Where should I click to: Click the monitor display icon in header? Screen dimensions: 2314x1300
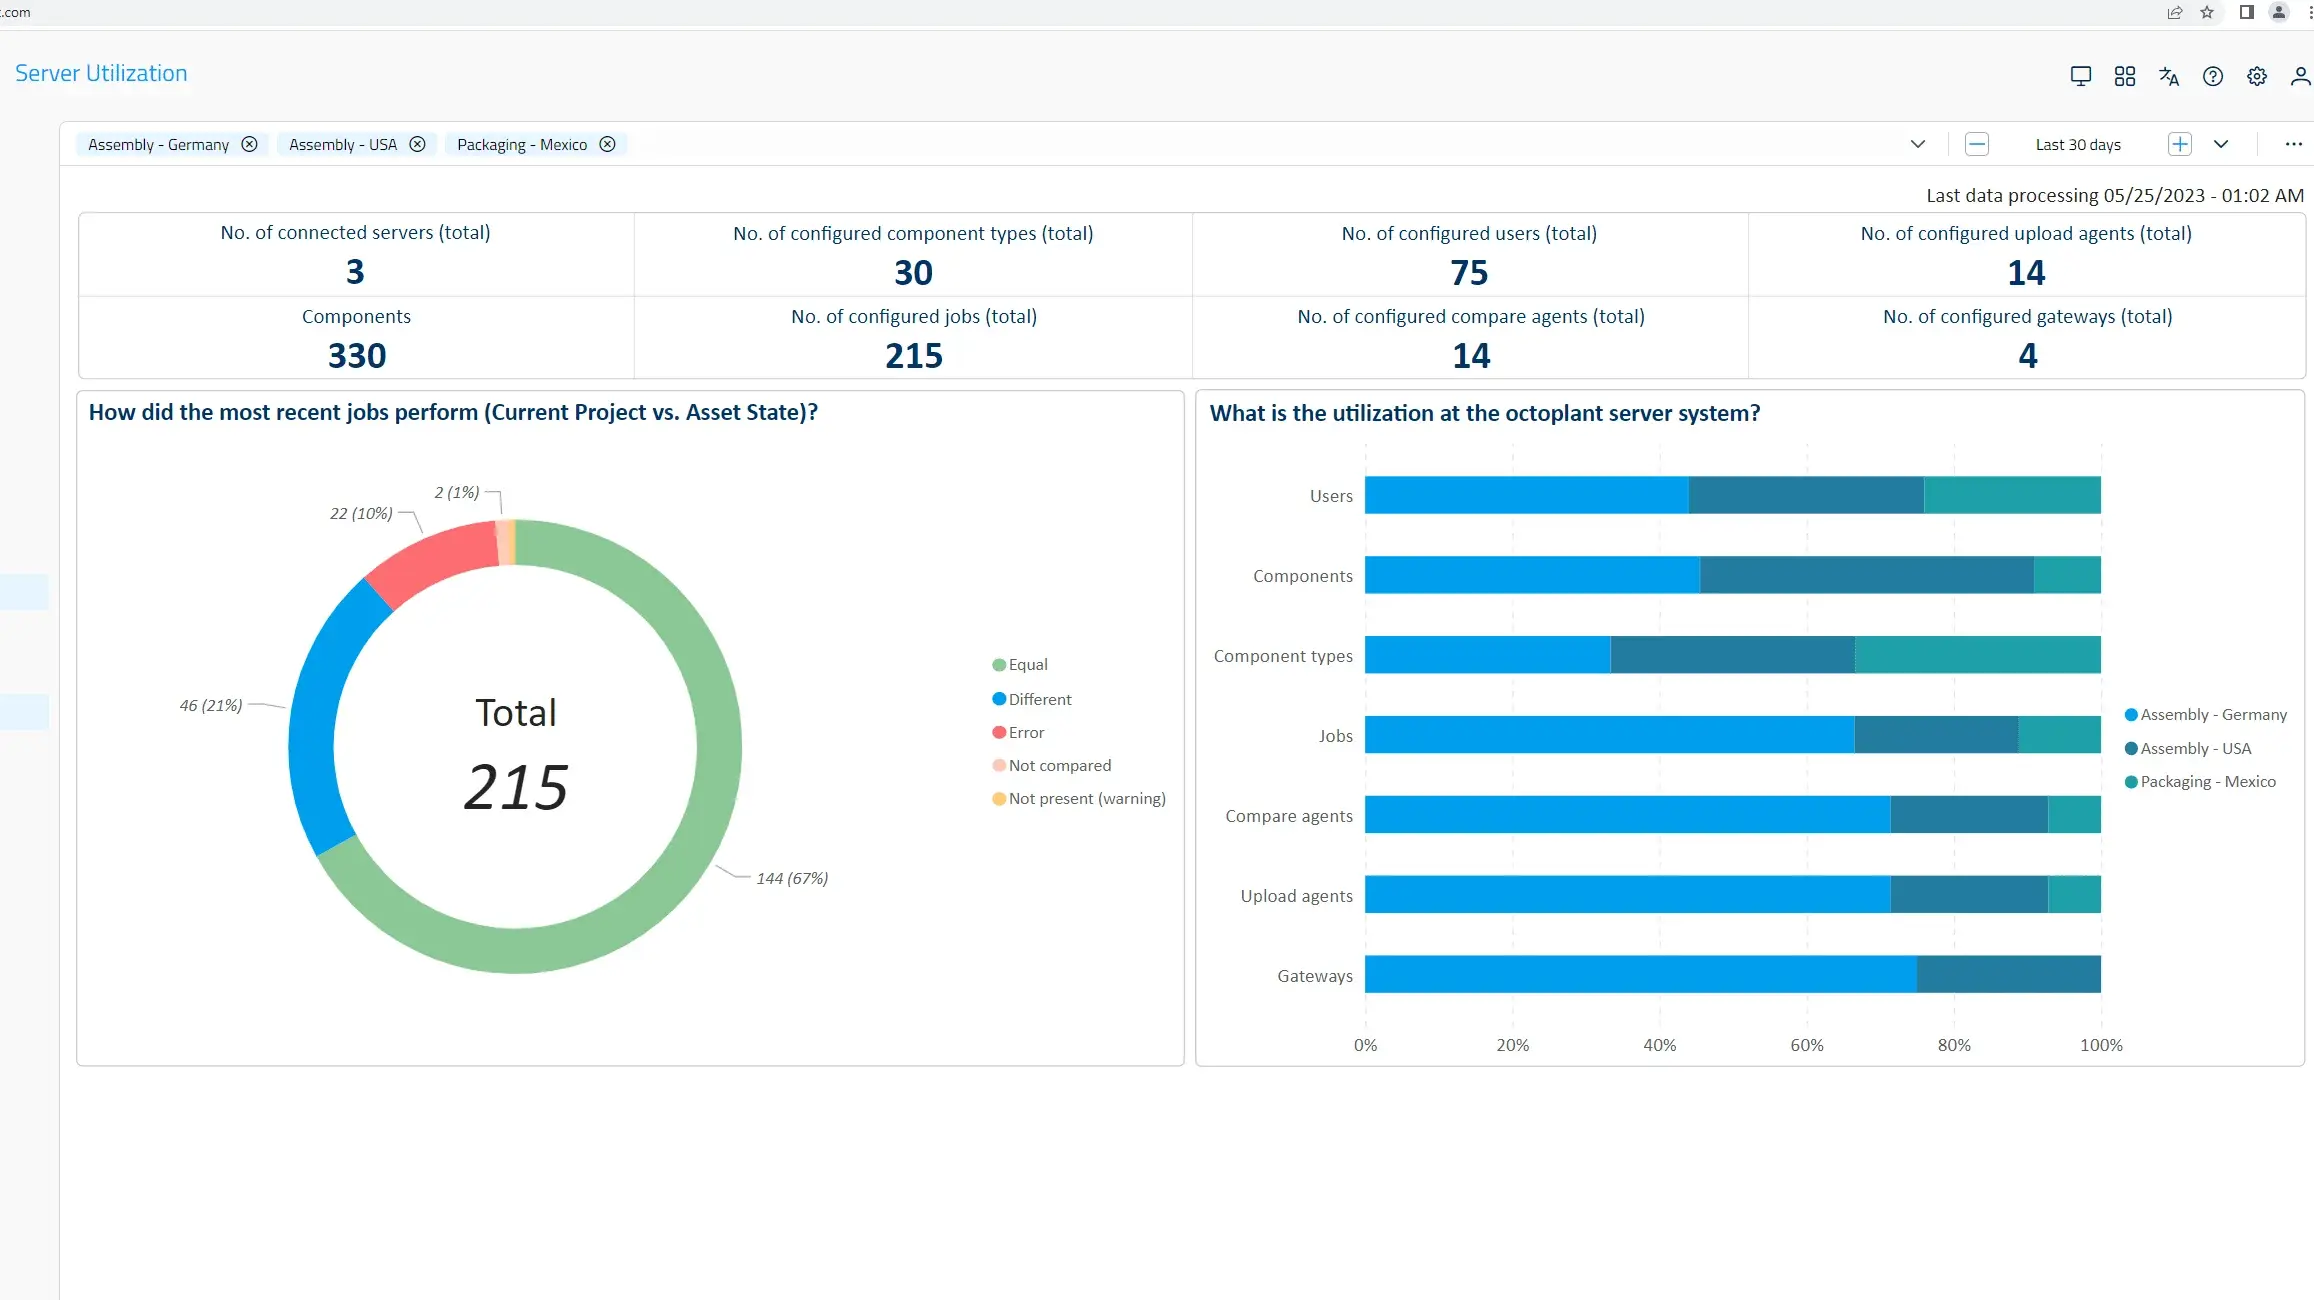click(2080, 76)
